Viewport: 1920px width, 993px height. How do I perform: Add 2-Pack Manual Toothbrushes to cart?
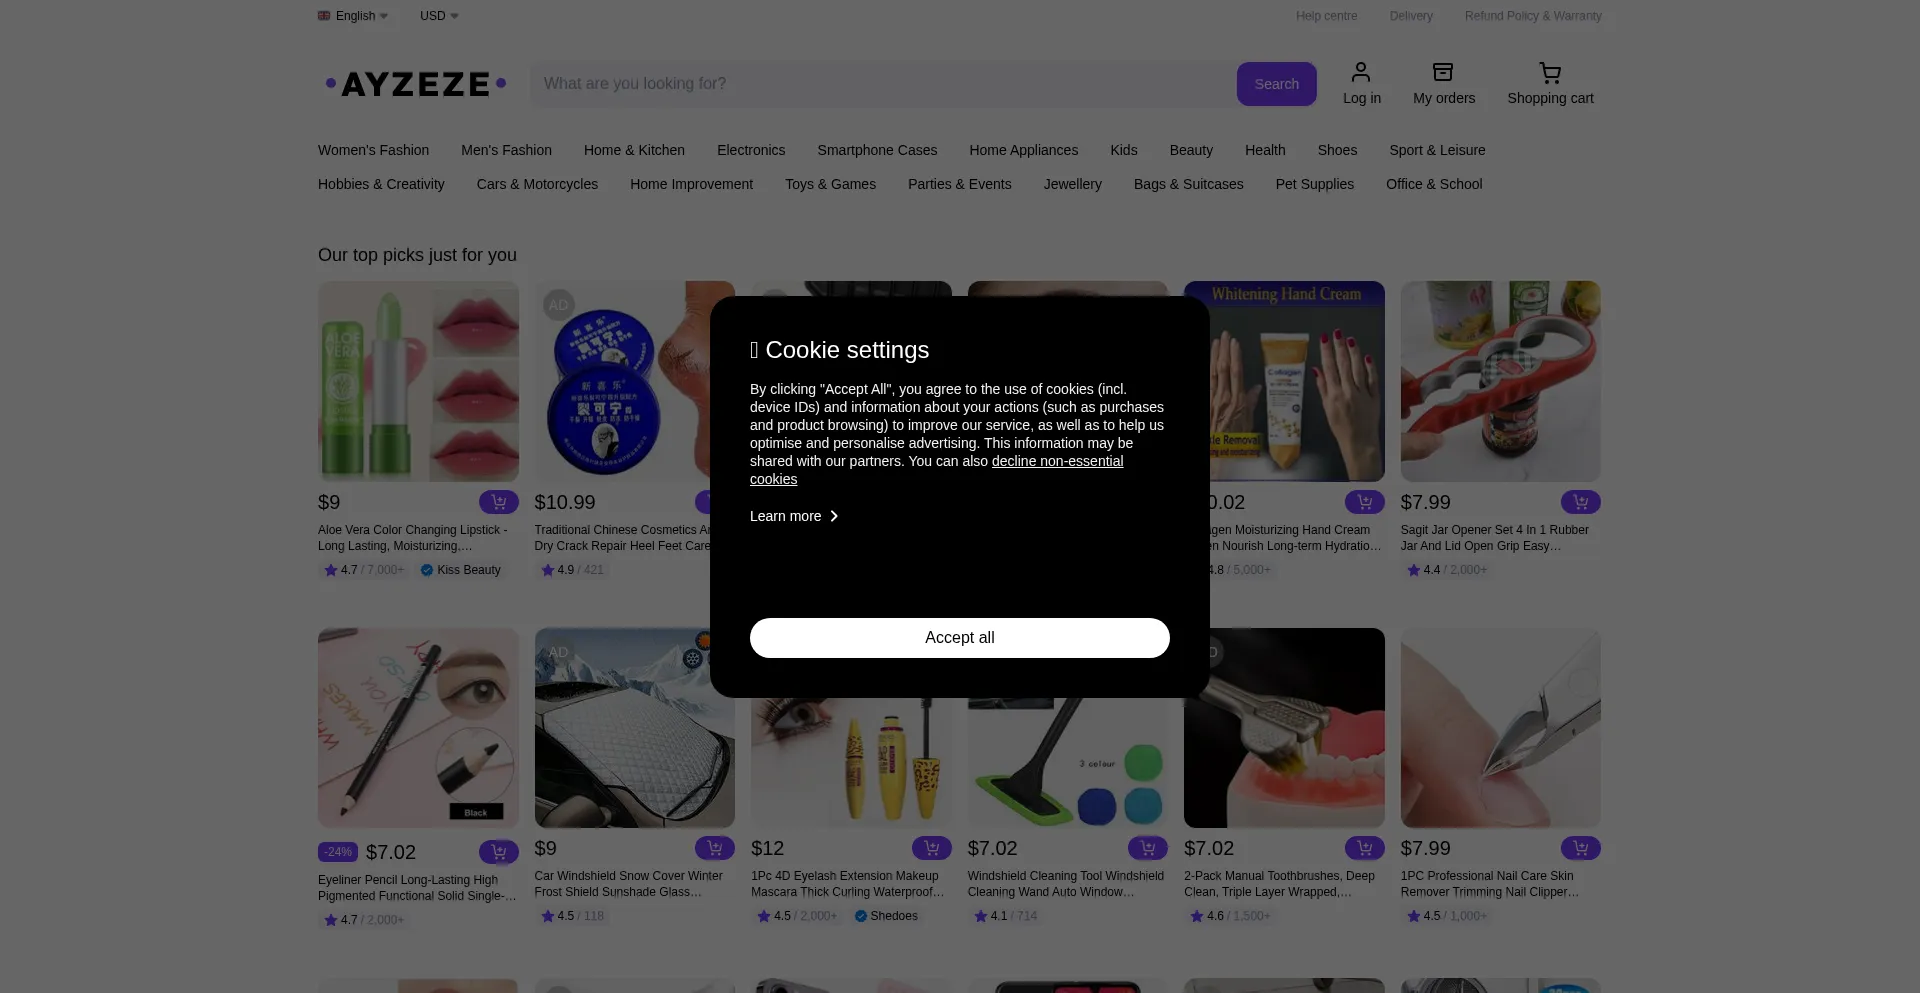[x=1364, y=848]
